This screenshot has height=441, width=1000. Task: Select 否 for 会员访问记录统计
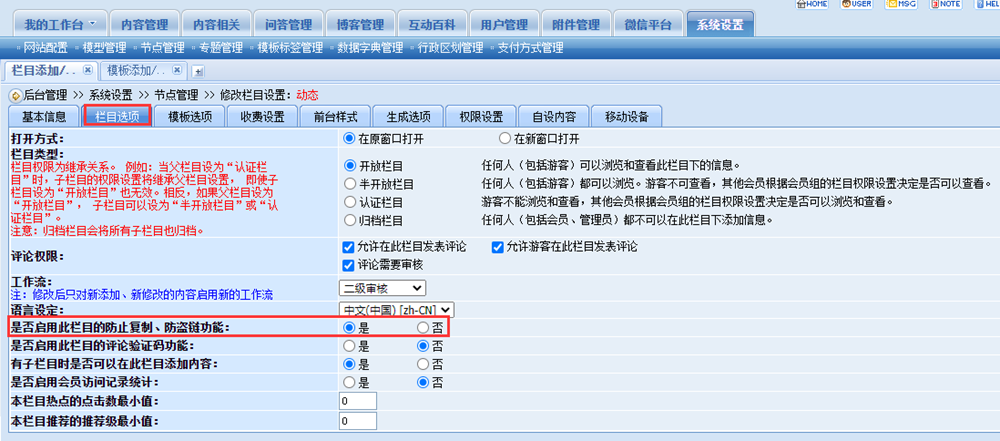click(423, 382)
